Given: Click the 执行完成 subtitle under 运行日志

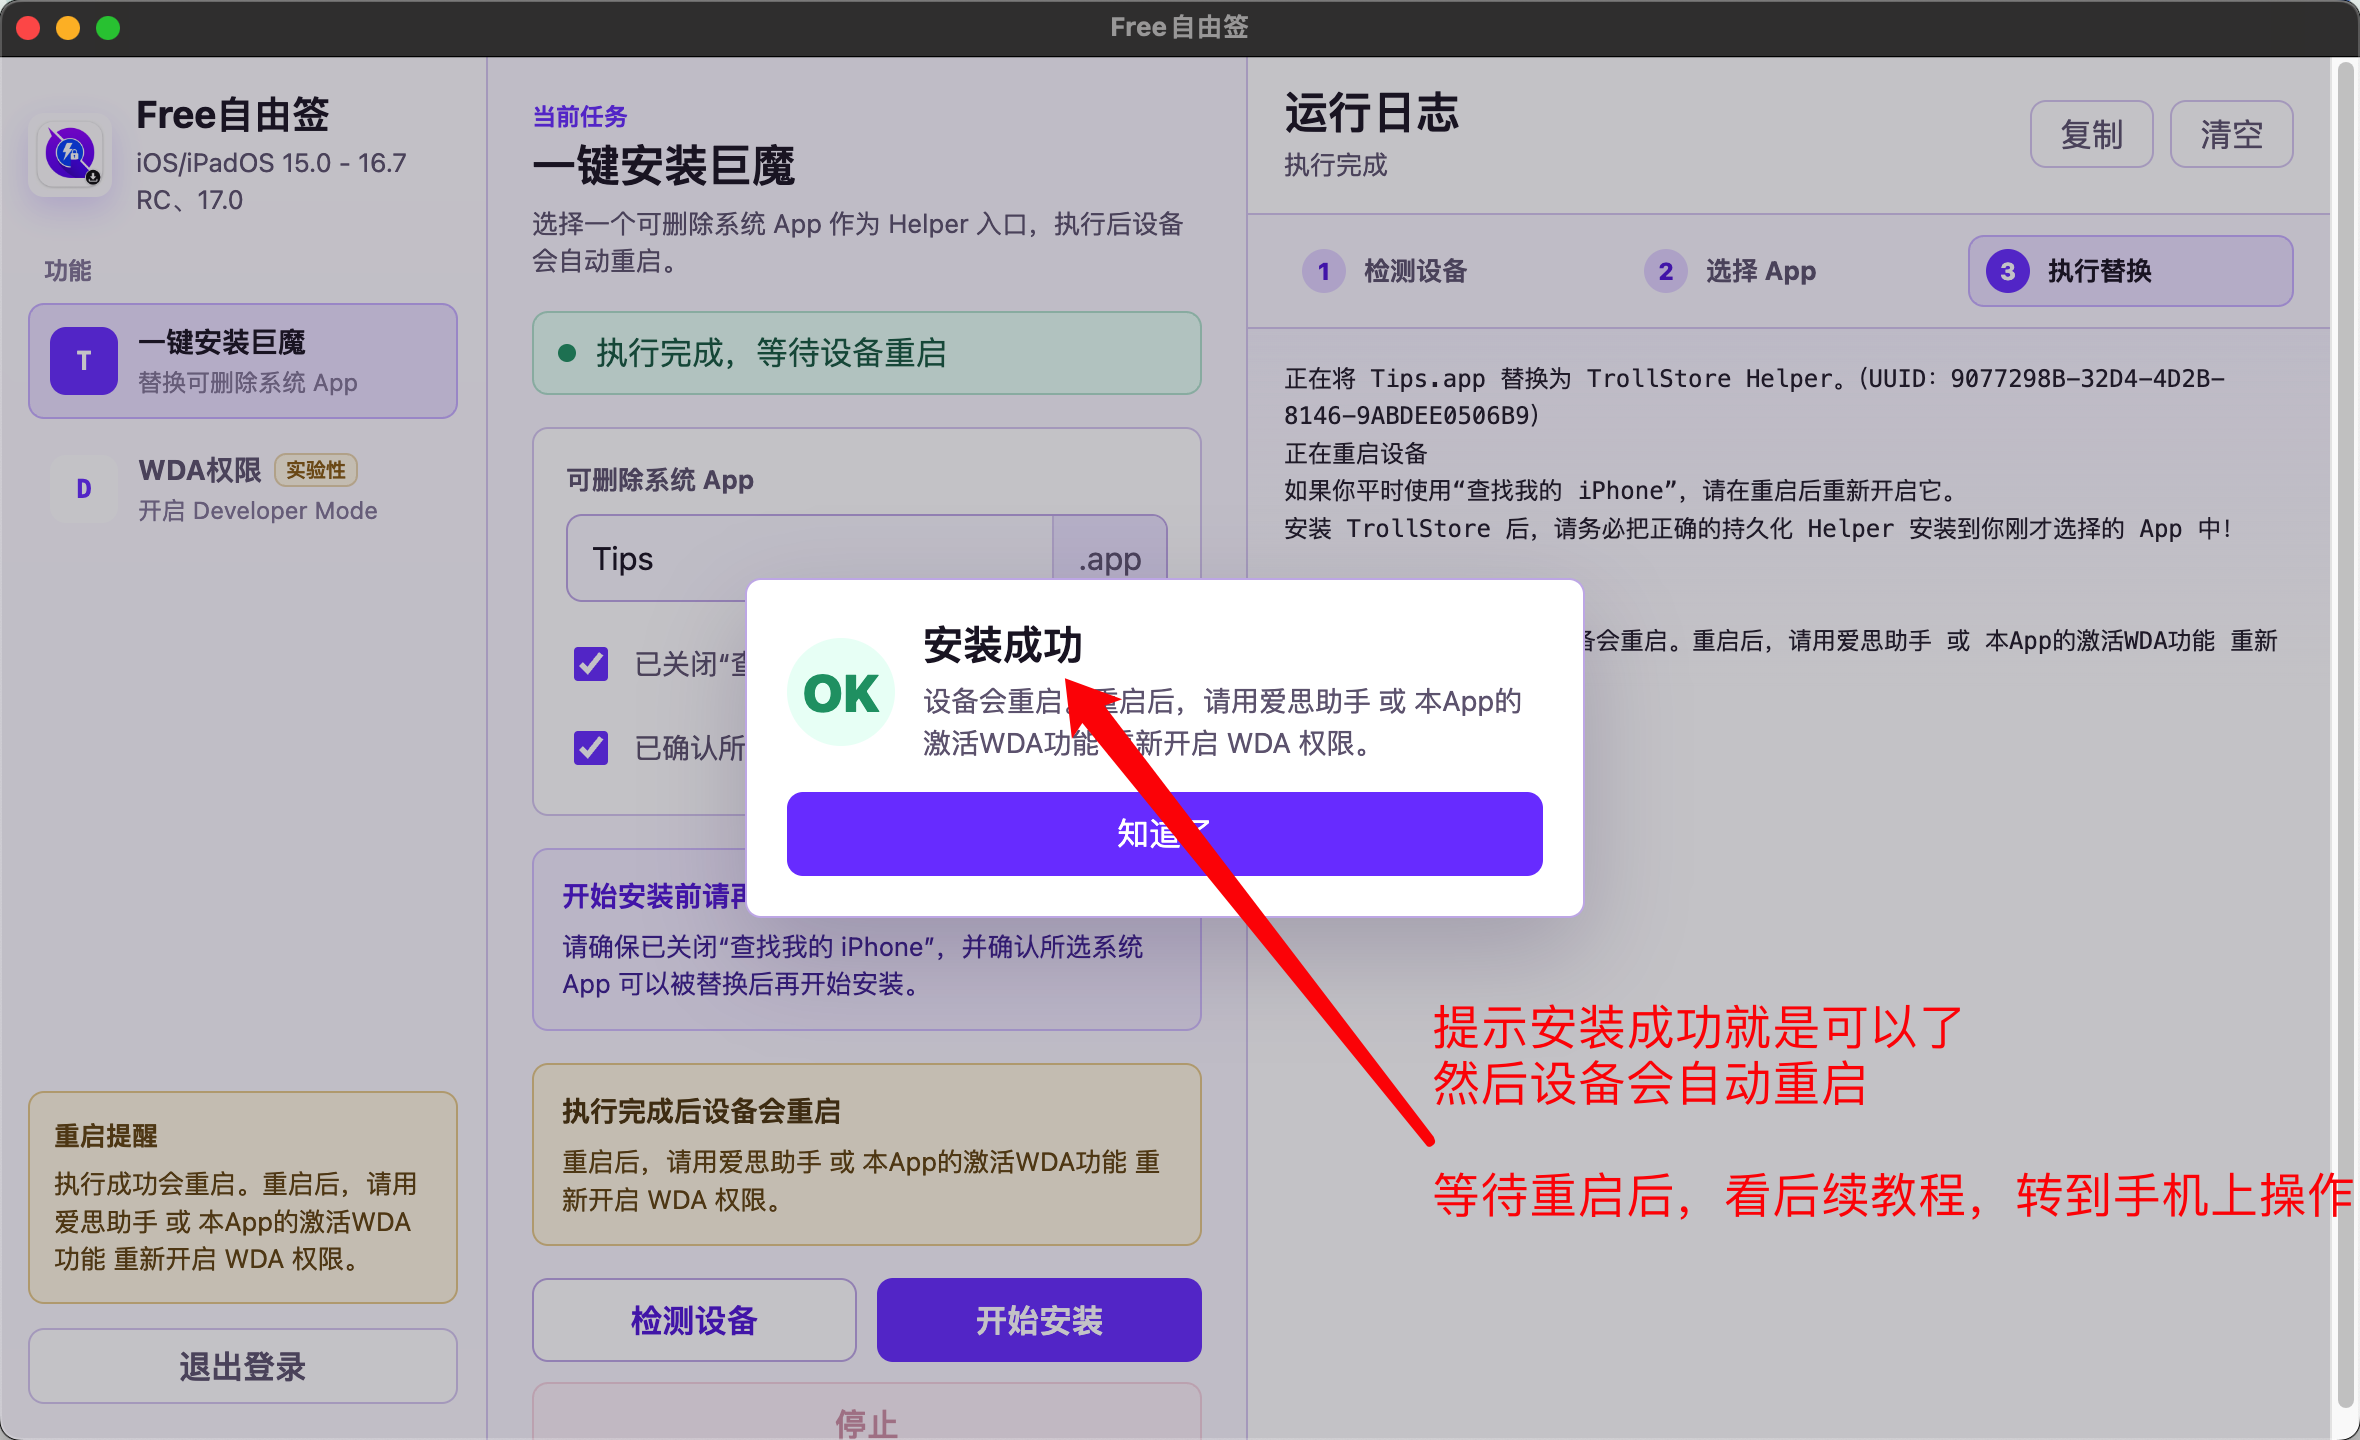Looking at the screenshot, I should pyautogui.click(x=1336, y=165).
